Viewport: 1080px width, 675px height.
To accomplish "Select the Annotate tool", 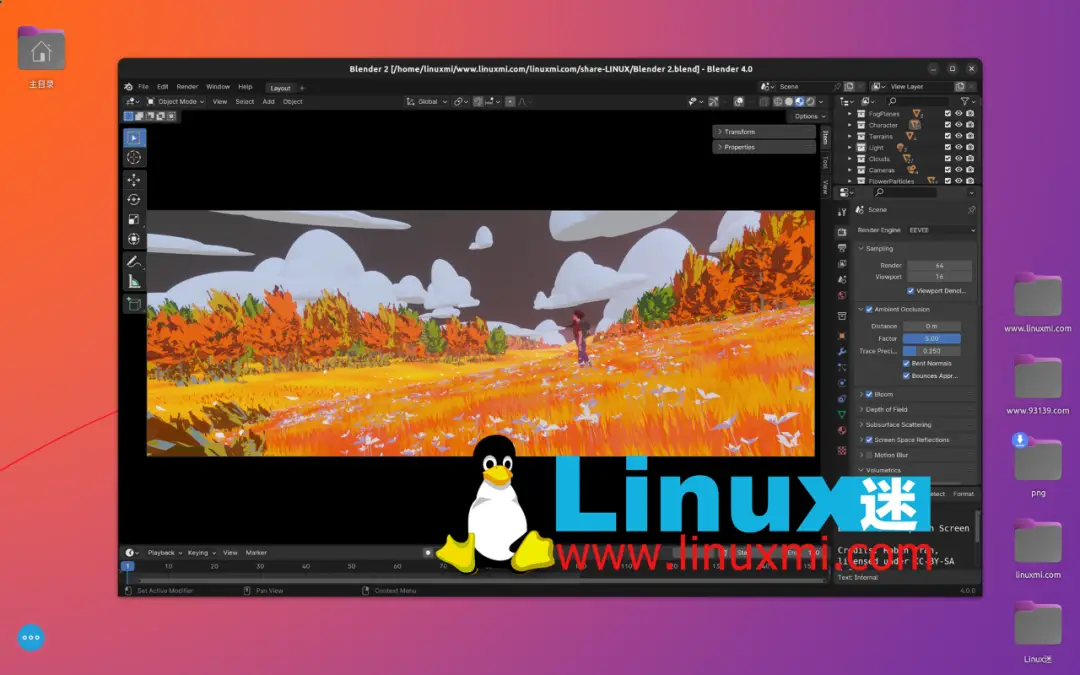I will tap(134, 262).
